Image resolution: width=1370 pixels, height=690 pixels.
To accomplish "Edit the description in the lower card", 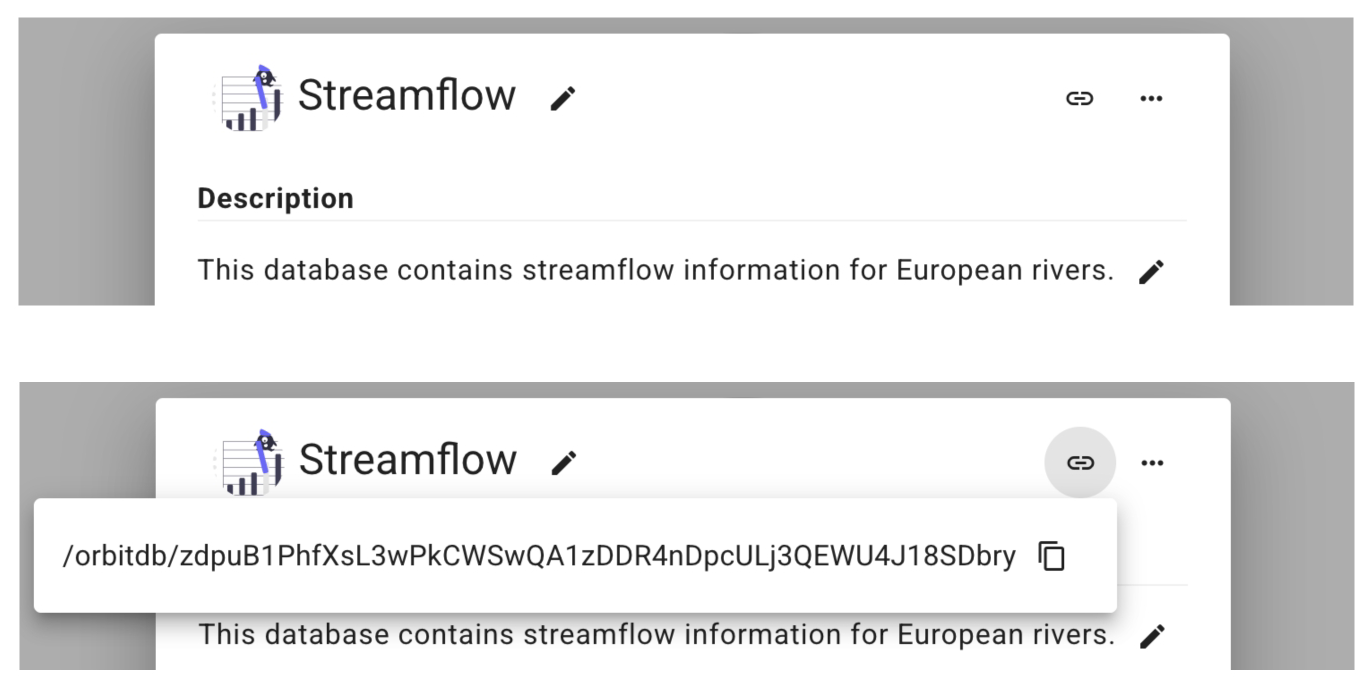I will [x=1152, y=636].
